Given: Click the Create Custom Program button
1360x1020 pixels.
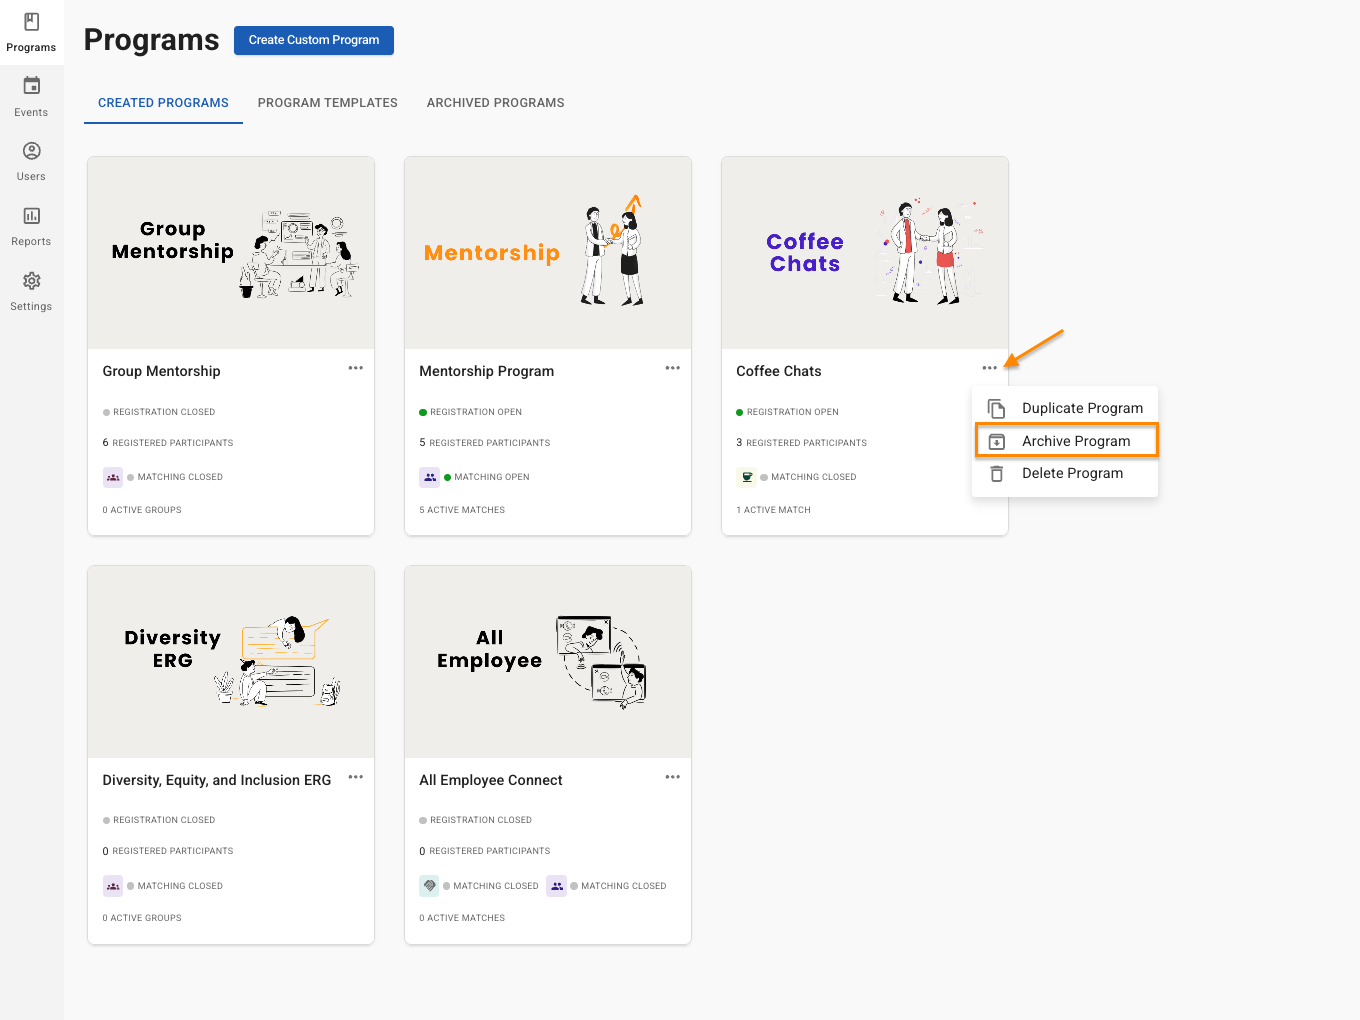Looking at the screenshot, I should coord(314,40).
